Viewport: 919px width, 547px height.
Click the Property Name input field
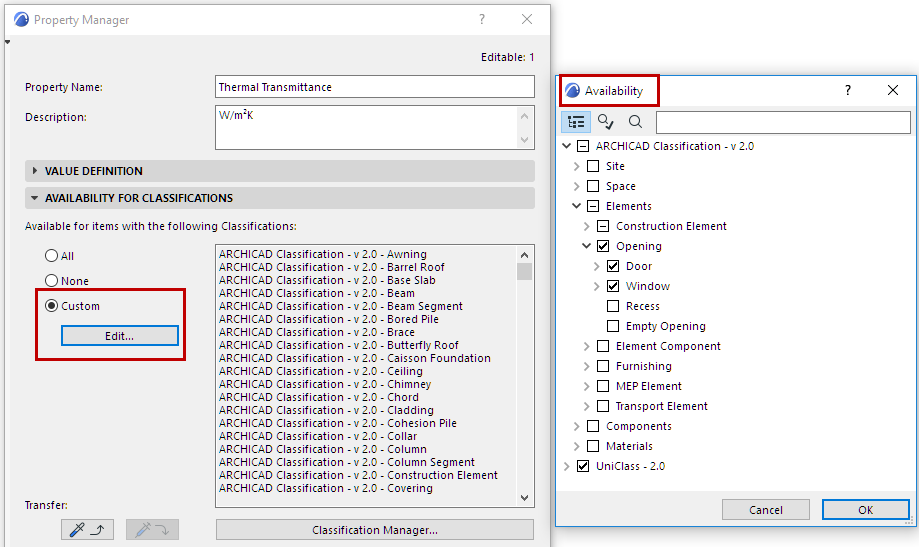point(375,87)
